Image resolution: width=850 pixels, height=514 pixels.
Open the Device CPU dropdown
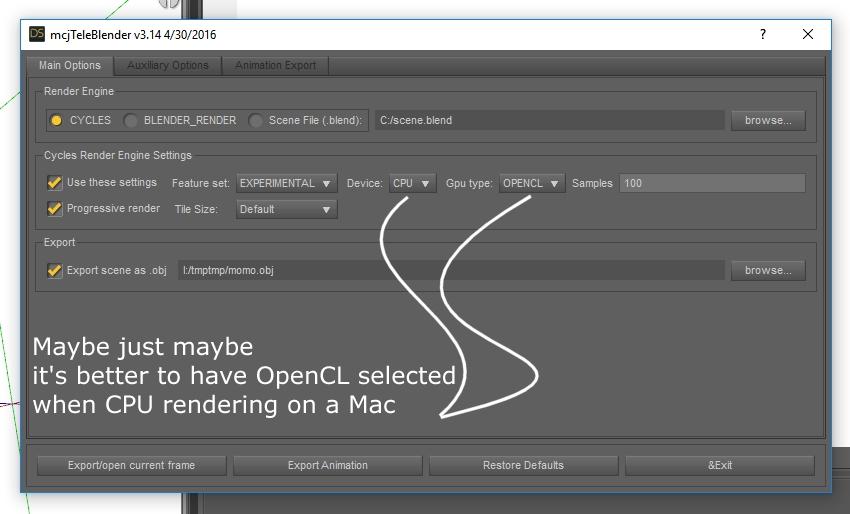pyautogui.click(x=412, y=183)
